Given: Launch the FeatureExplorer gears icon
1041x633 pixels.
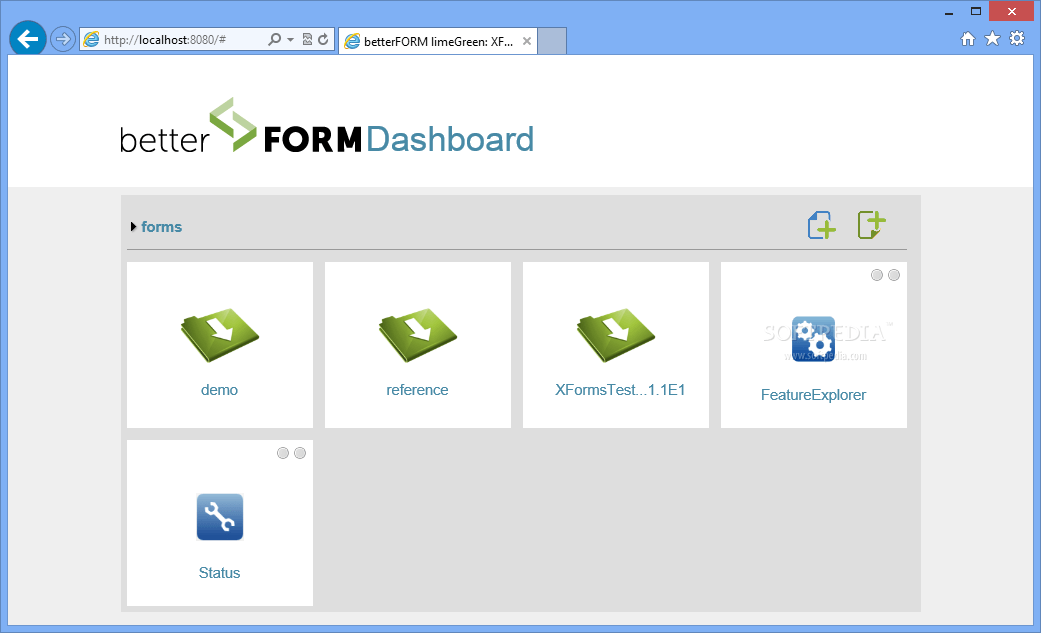Looking at the screenshot, I should [x=813, y=339].
